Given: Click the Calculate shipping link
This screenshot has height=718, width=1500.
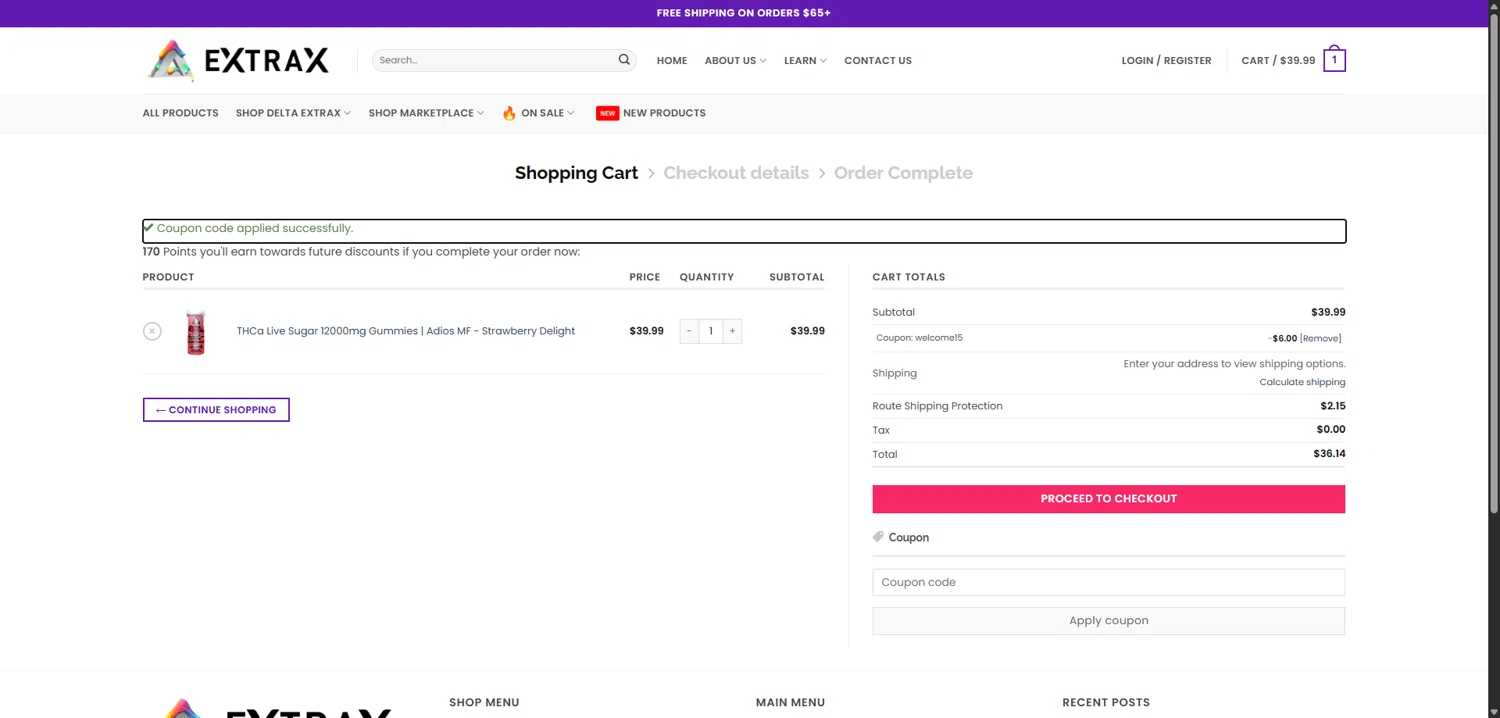Looking at the screenshot, I should [1302, 382].
